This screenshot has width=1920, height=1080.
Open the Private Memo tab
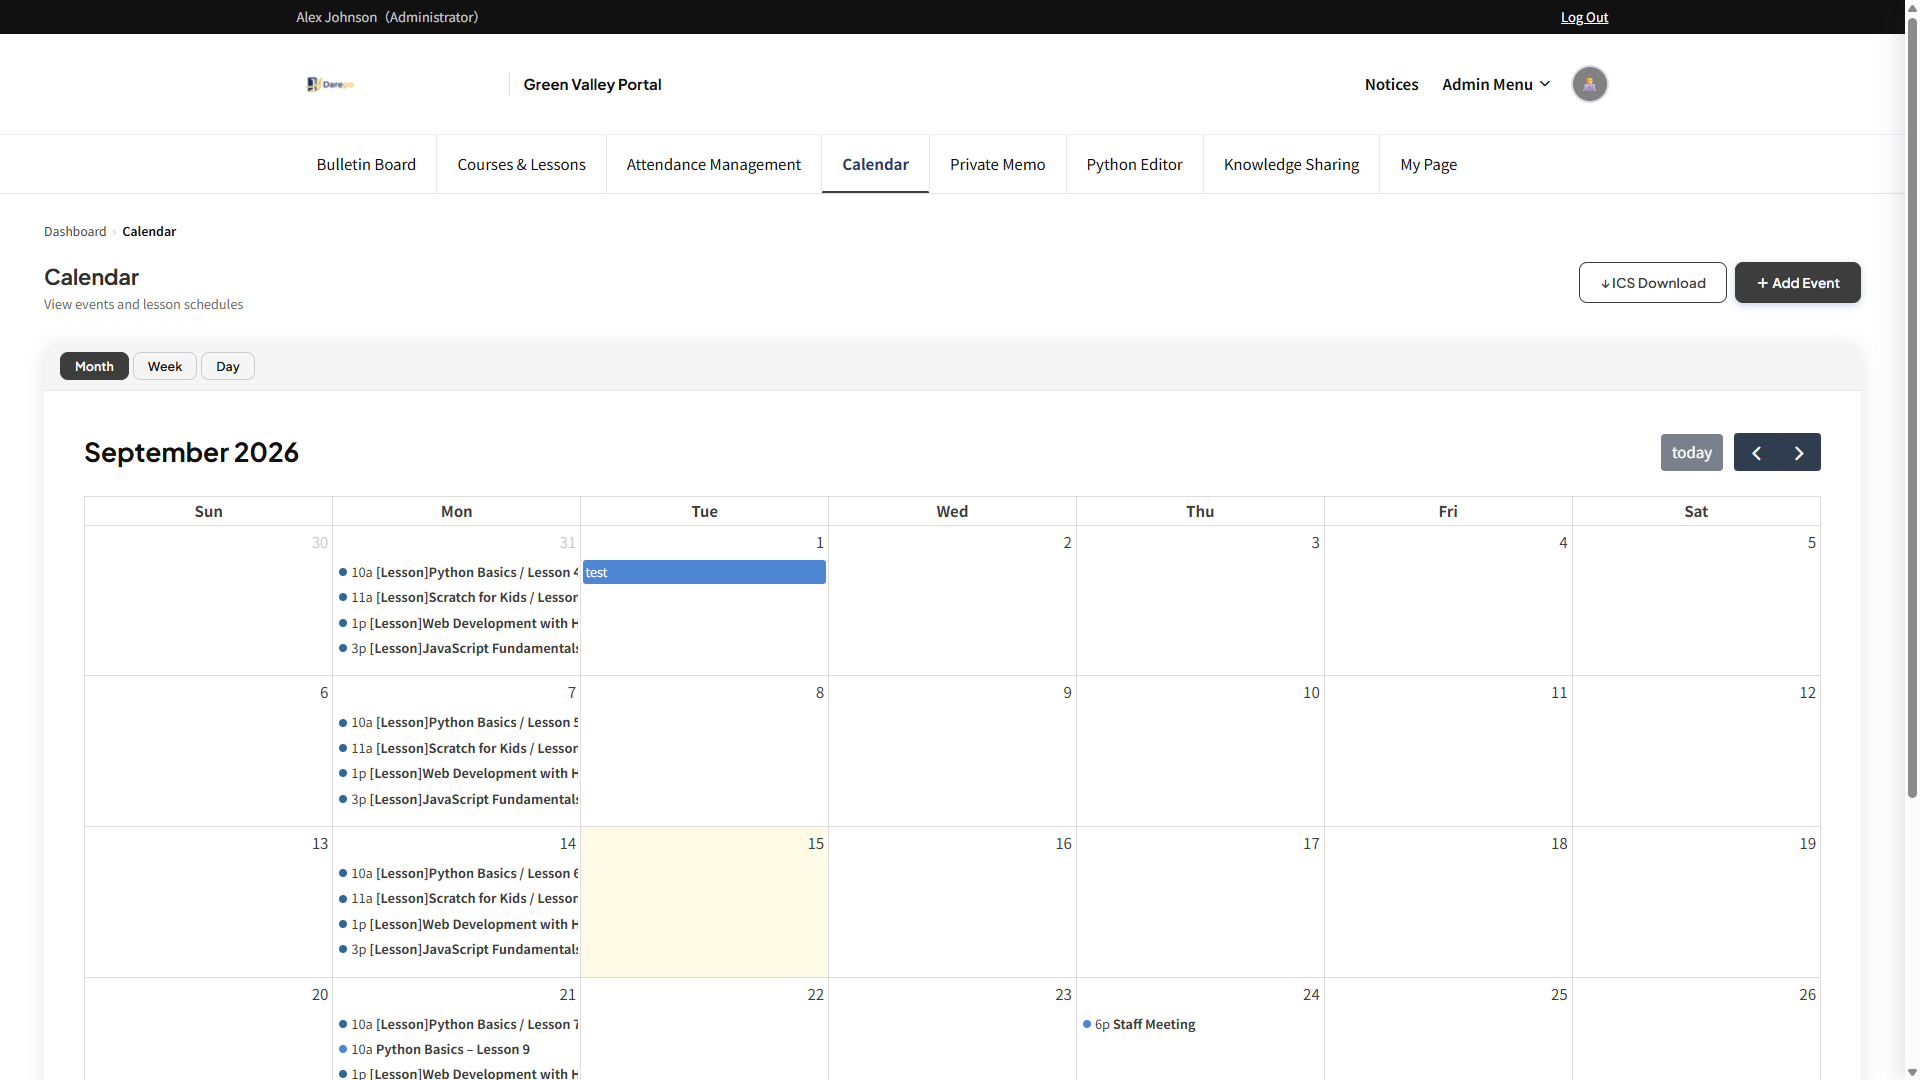997,164
